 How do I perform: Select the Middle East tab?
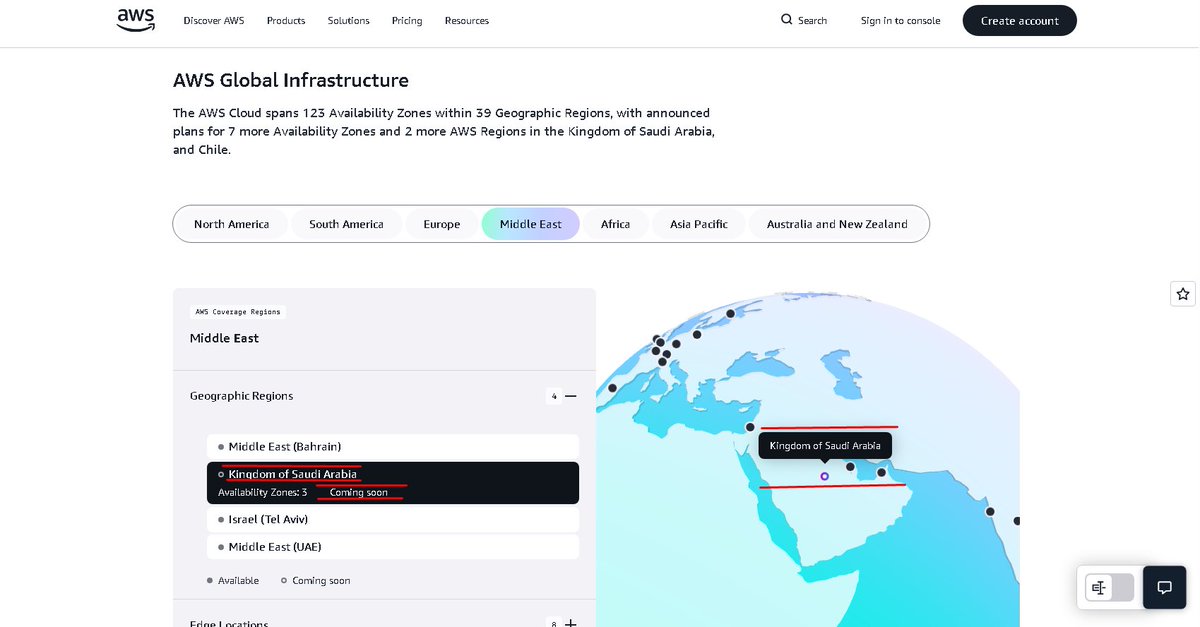click(531, 224)
